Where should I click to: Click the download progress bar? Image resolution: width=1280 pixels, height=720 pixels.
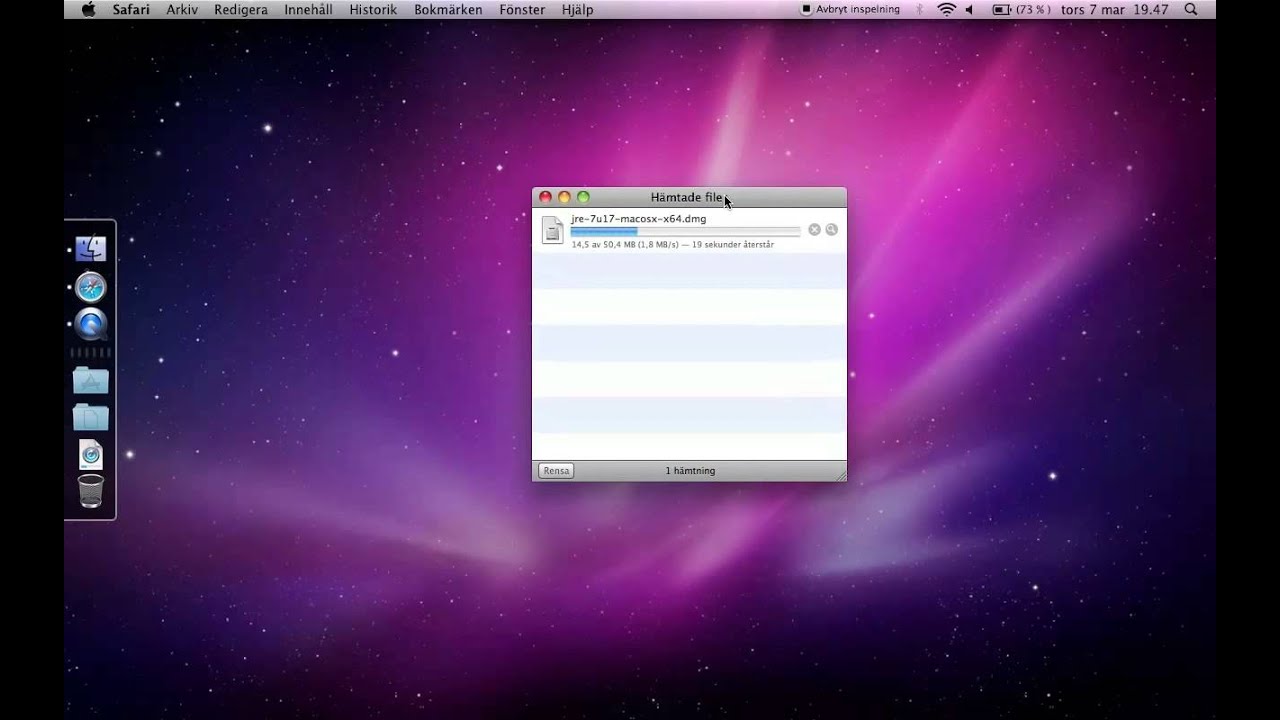(x=685, y=231)
